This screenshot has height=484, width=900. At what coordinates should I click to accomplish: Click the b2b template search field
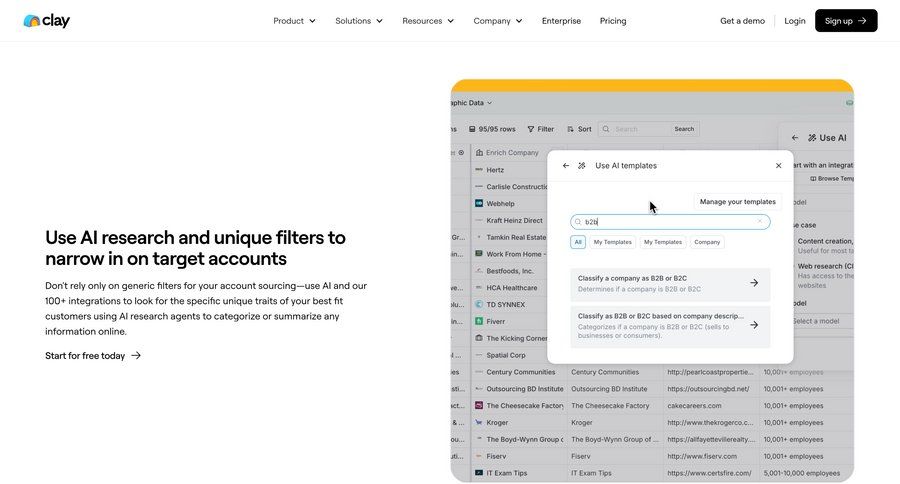pos(670,222)
